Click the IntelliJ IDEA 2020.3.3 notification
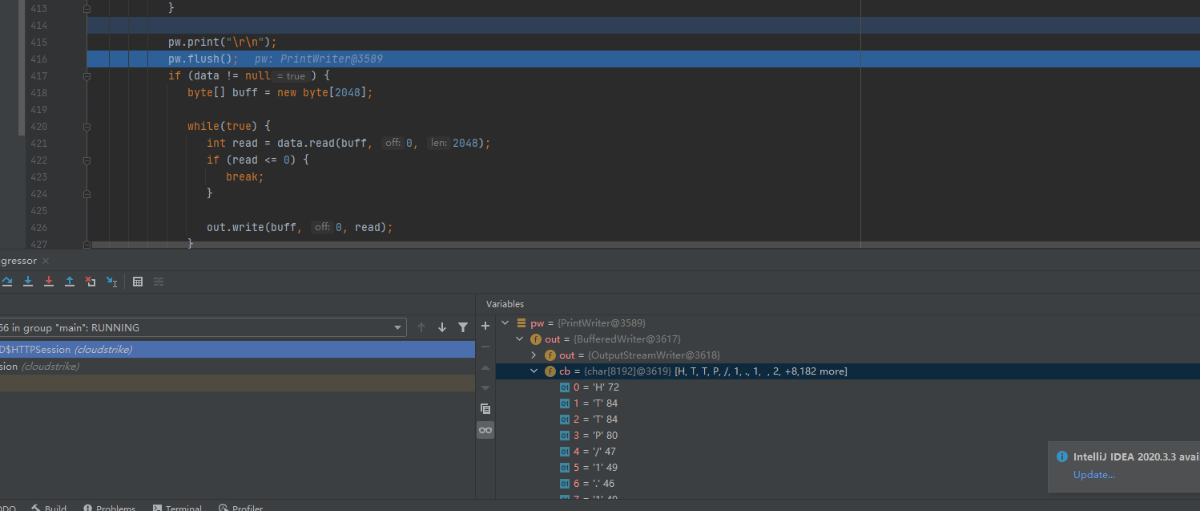 (1124, 466)
